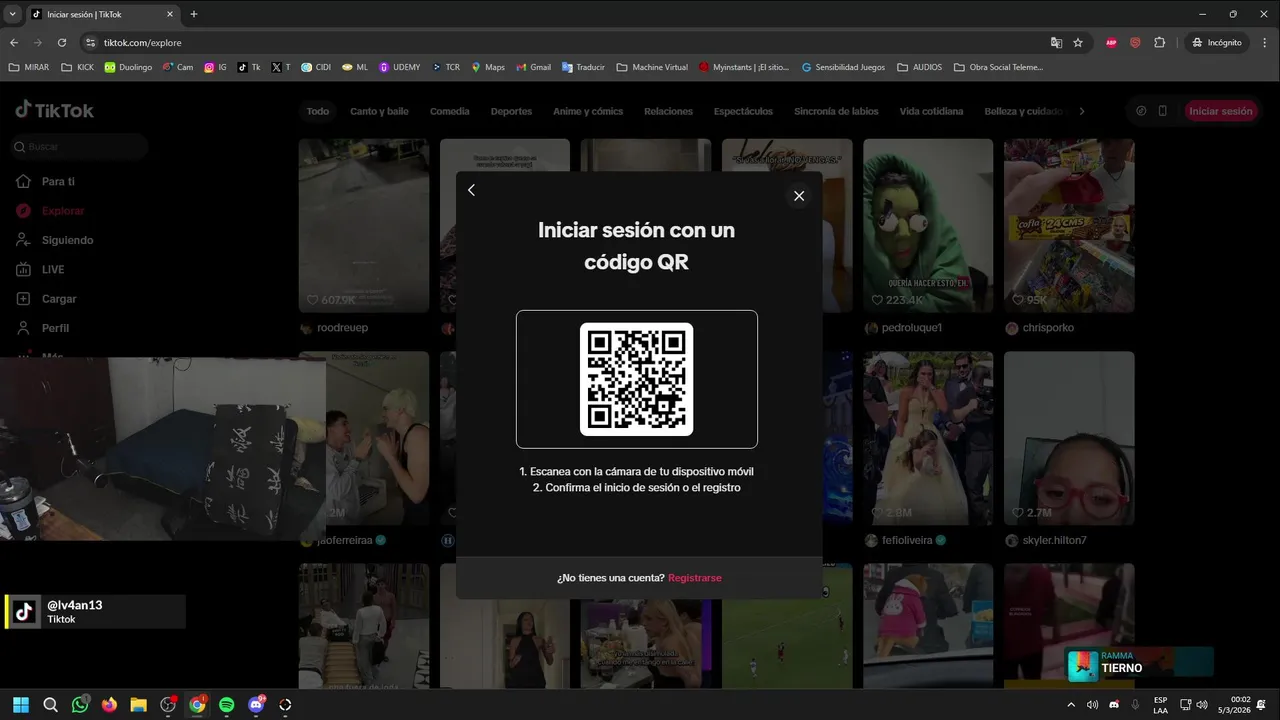
Task: Open Chrome tab search dropdown
Action: (12, 14)
